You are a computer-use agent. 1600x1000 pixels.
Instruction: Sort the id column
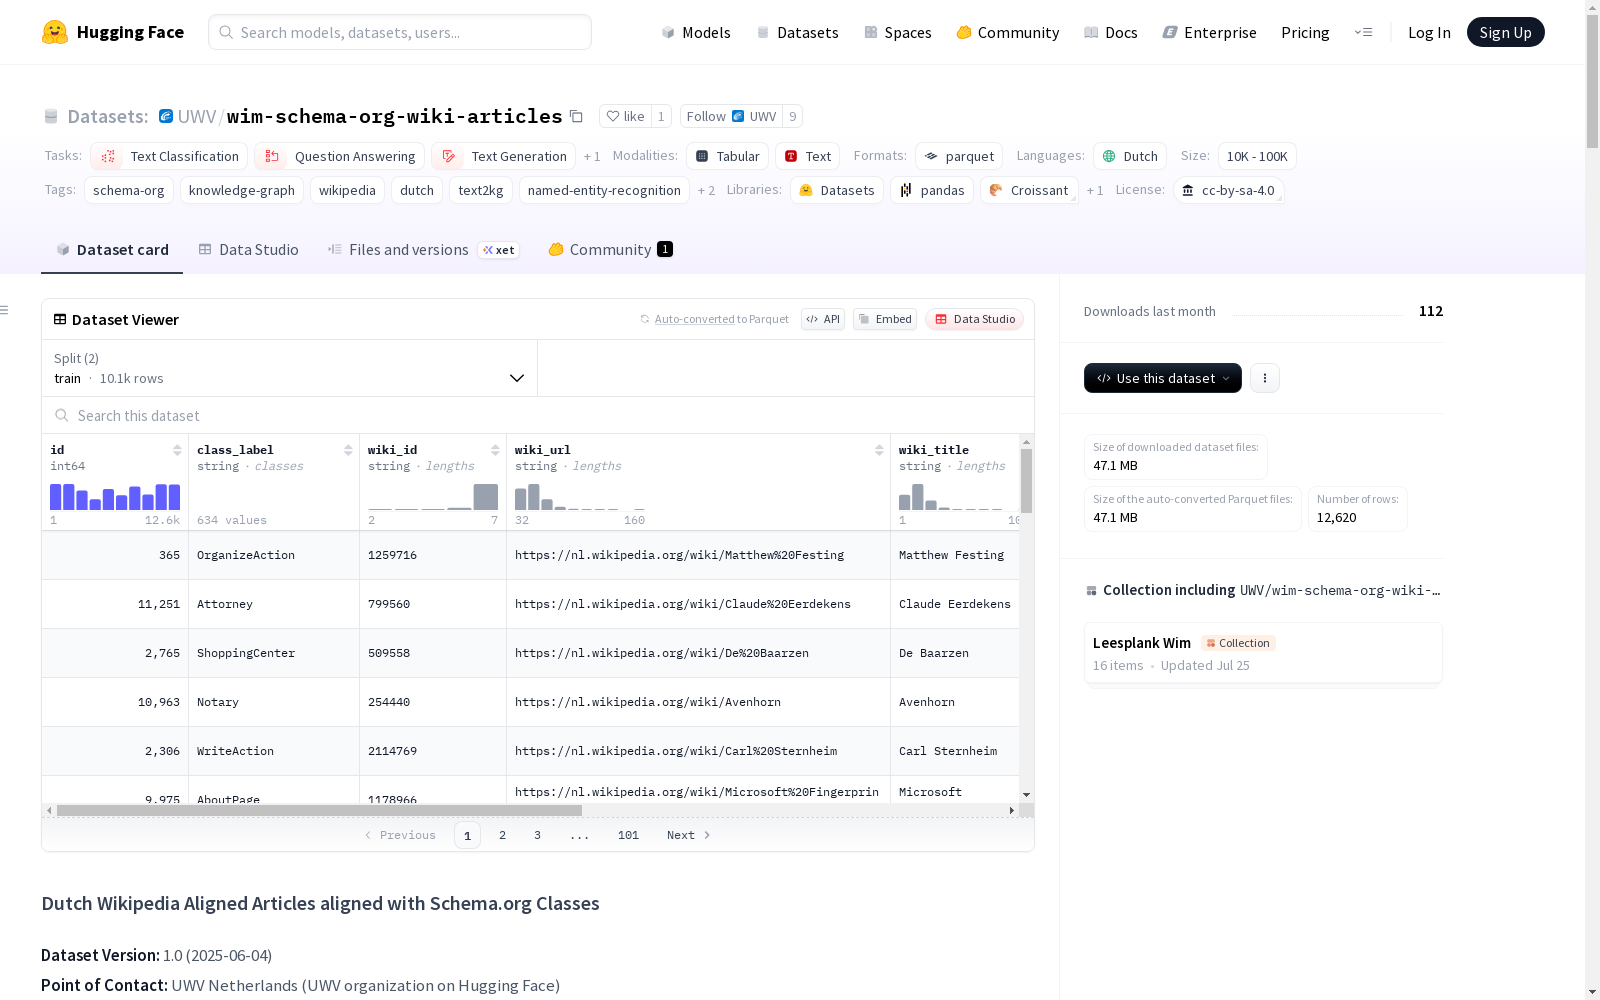(x=177, y=450)
